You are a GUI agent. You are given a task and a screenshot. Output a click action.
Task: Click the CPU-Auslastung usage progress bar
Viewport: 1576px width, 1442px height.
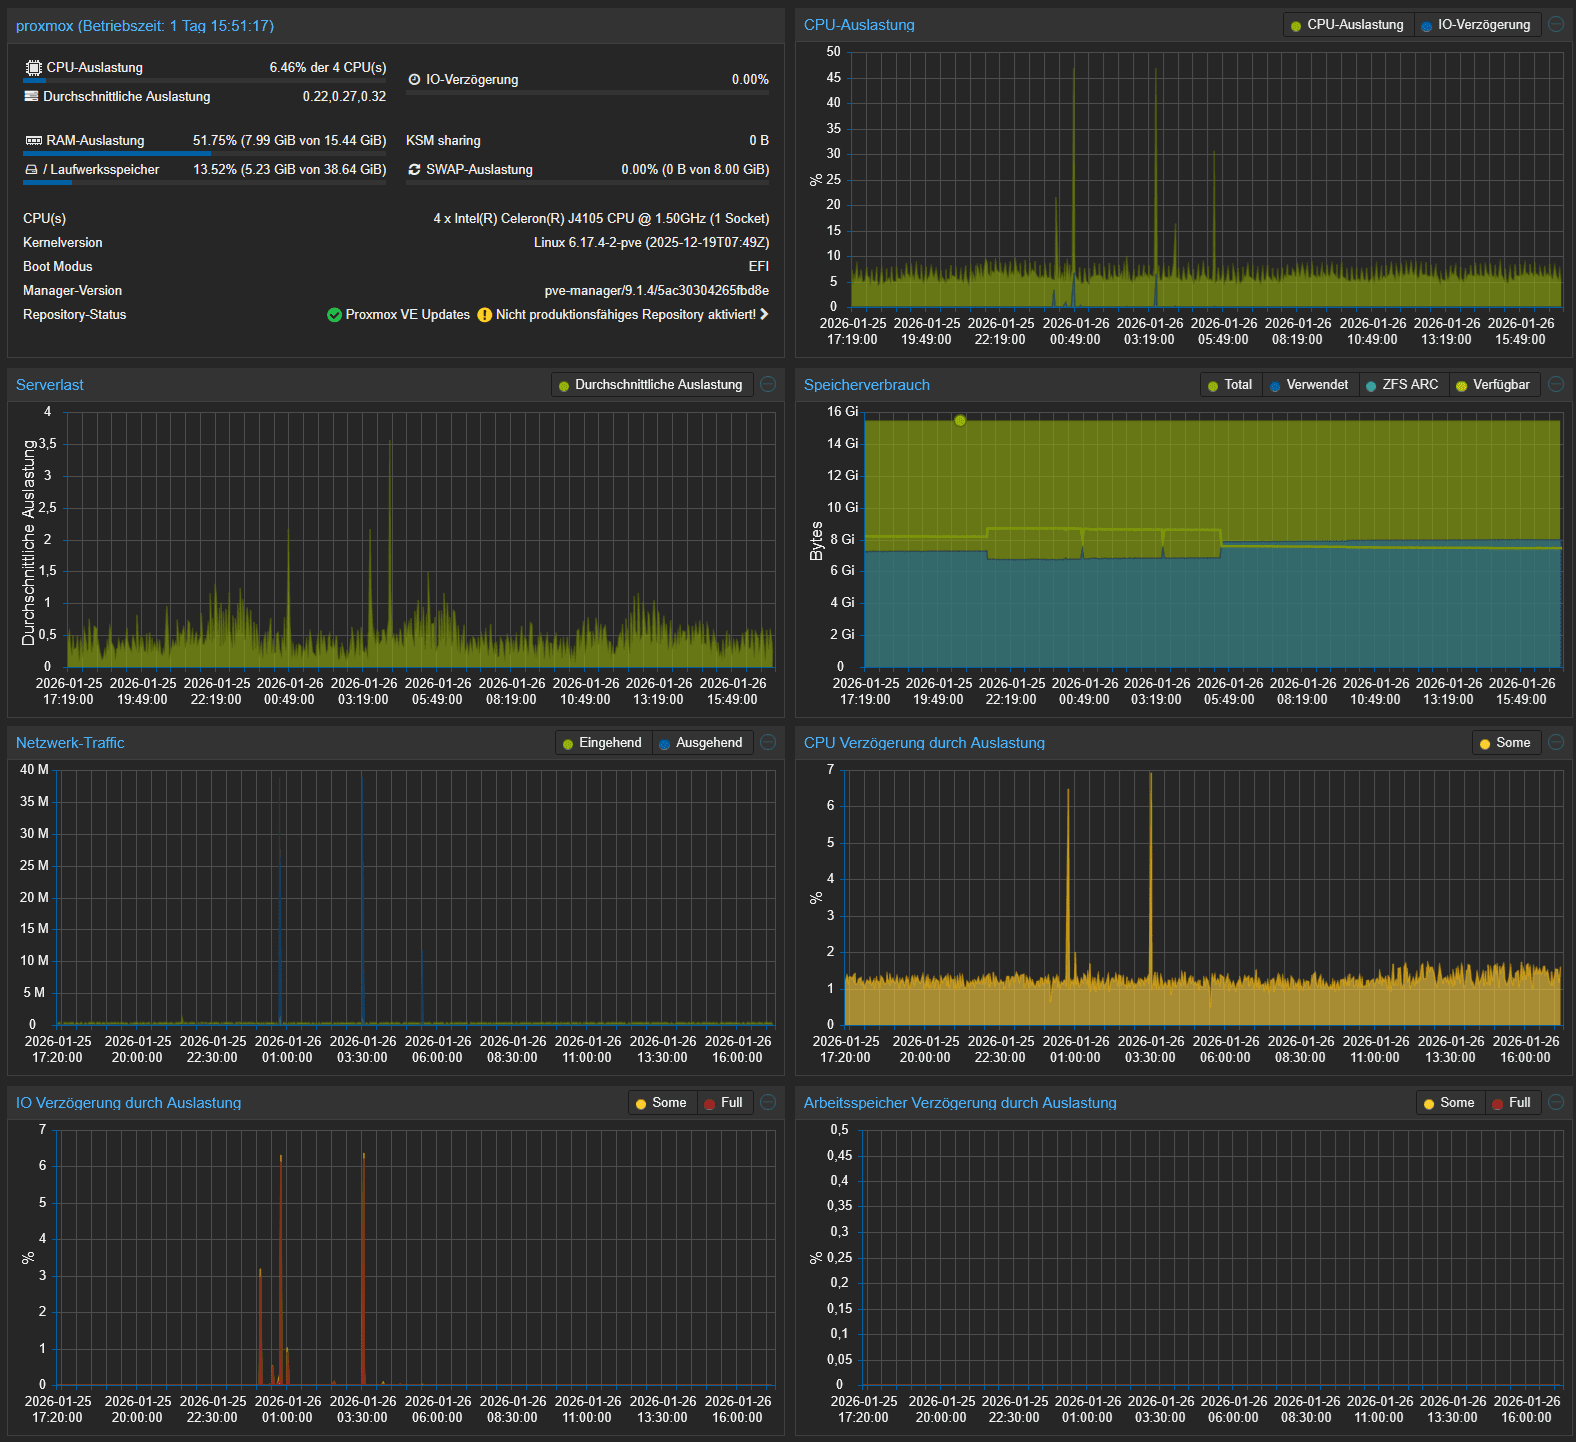click(205, 80)
